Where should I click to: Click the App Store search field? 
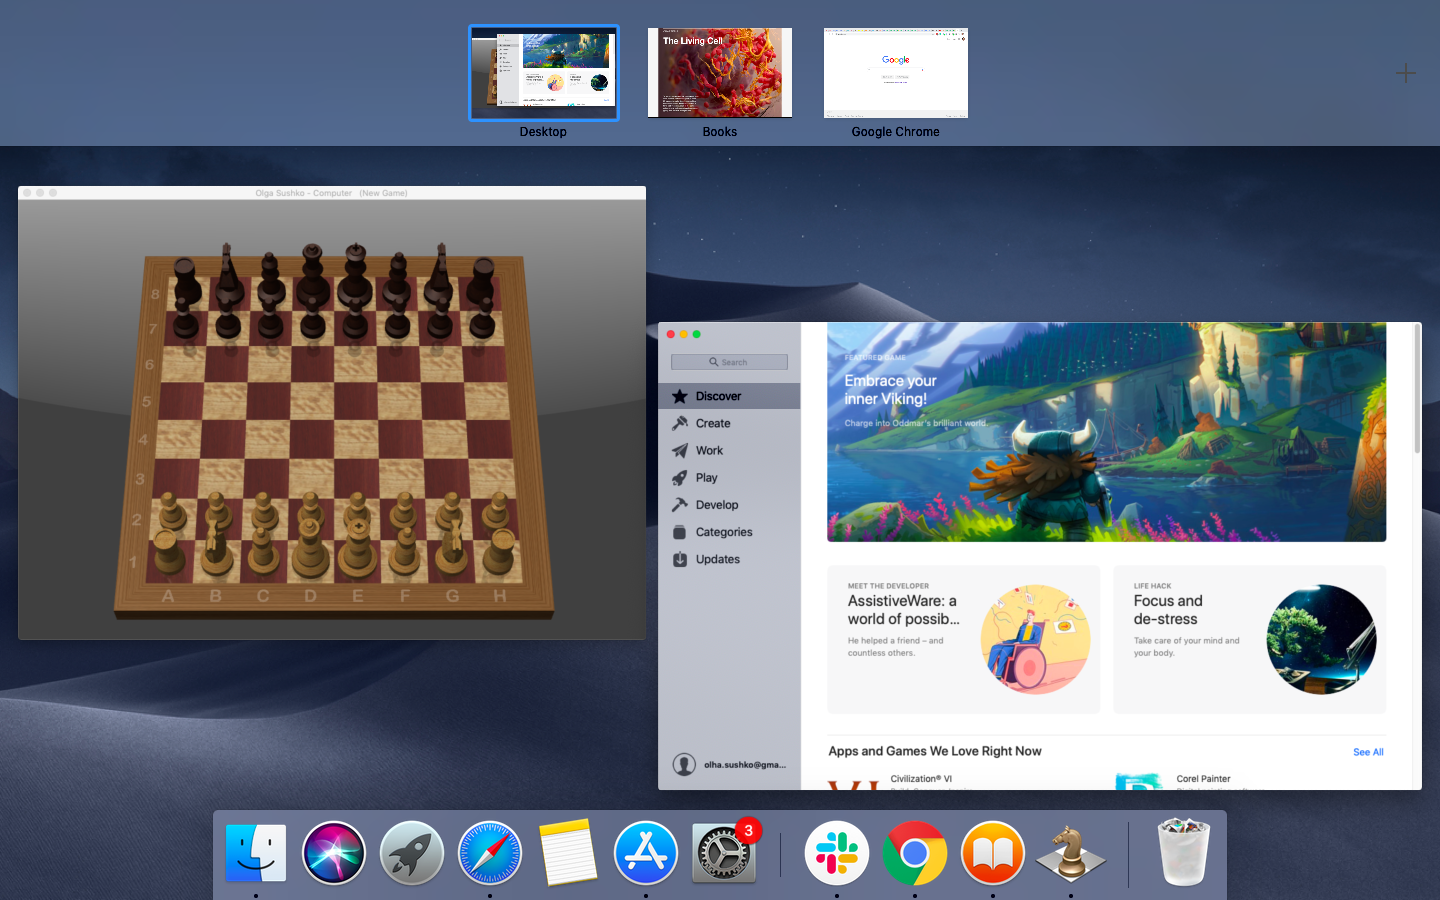tap(729, 362)
